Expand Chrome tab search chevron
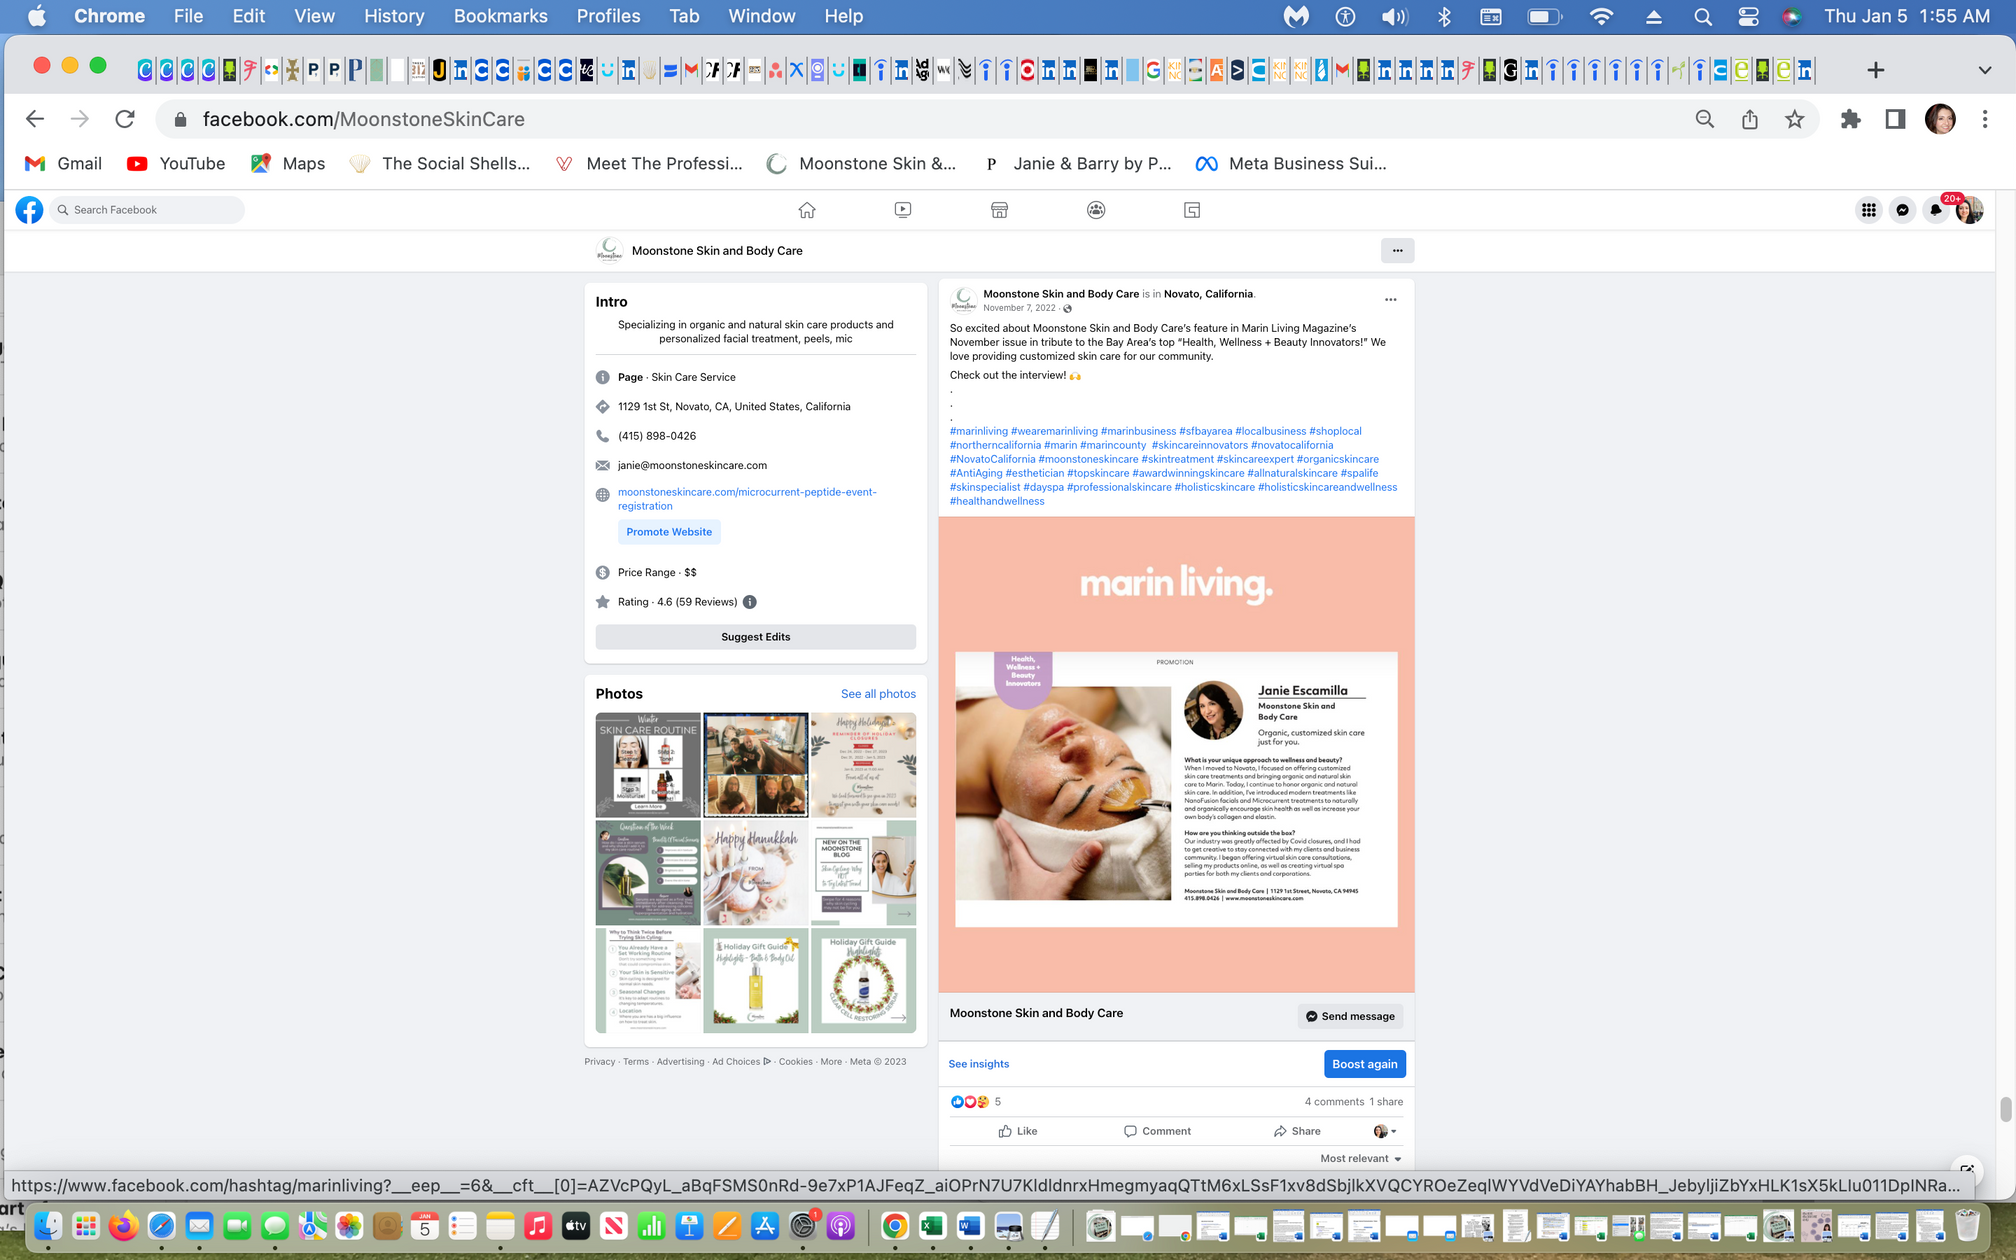The image size is (2016, 1260). point(1984,70)
